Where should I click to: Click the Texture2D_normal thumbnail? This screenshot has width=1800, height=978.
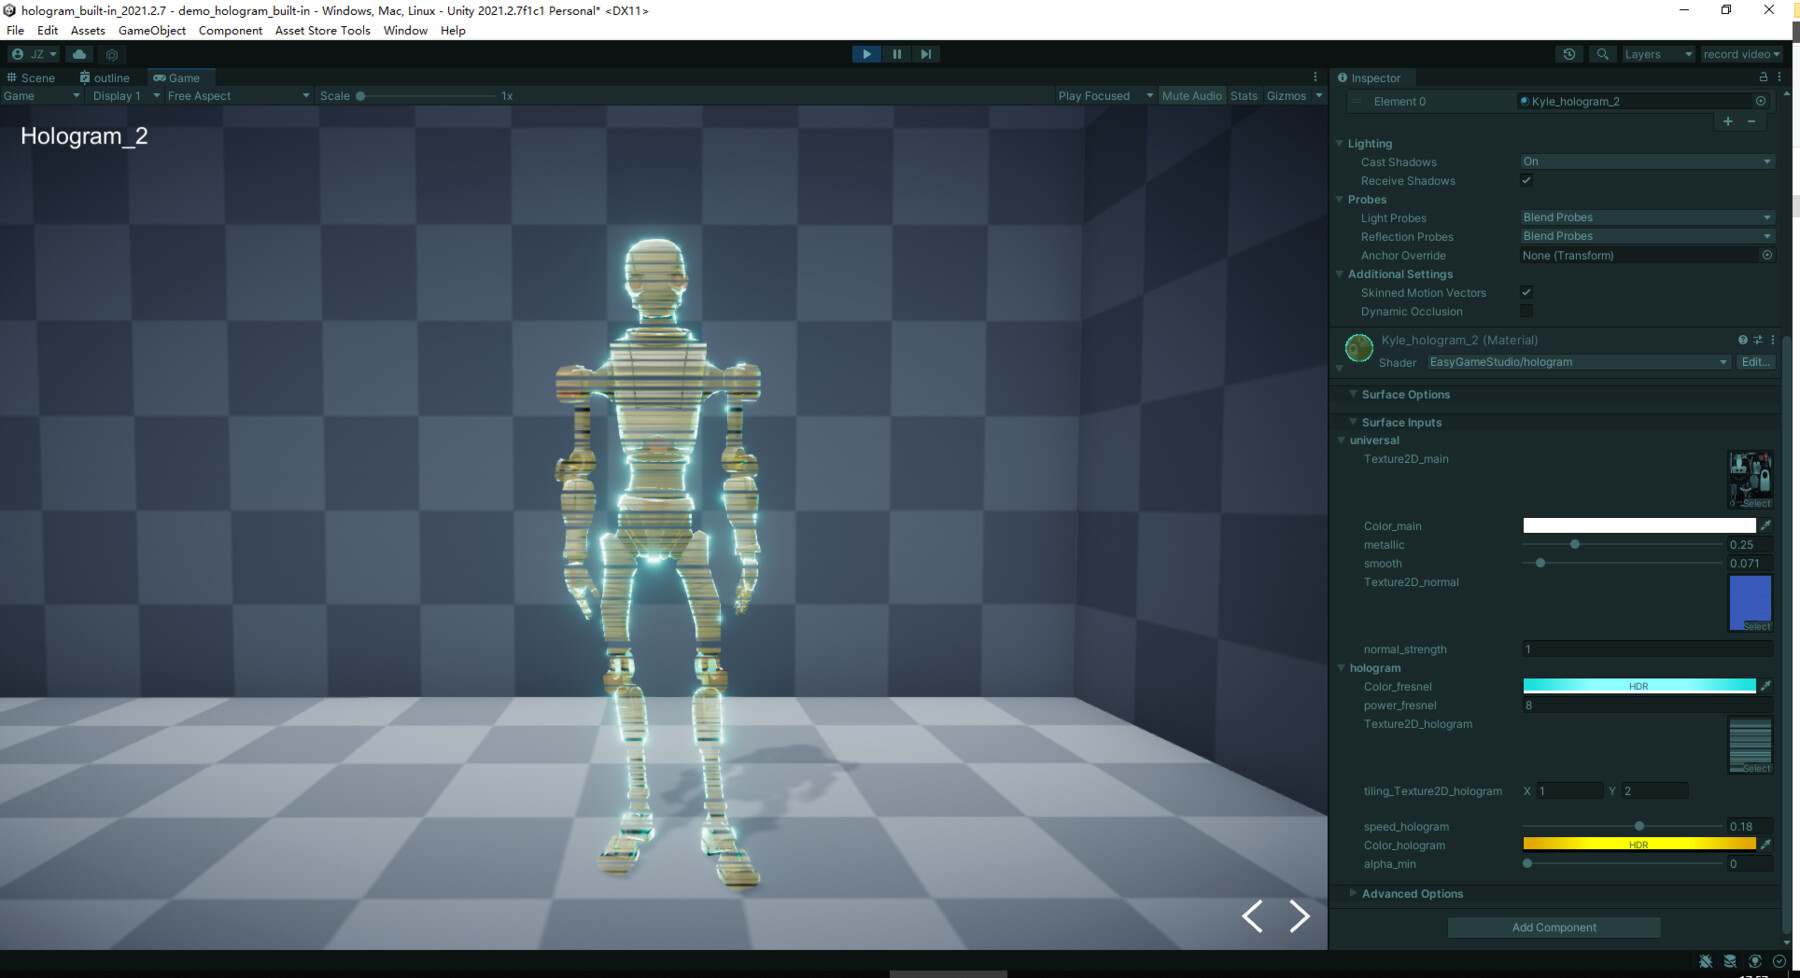tap(1748, 602)
